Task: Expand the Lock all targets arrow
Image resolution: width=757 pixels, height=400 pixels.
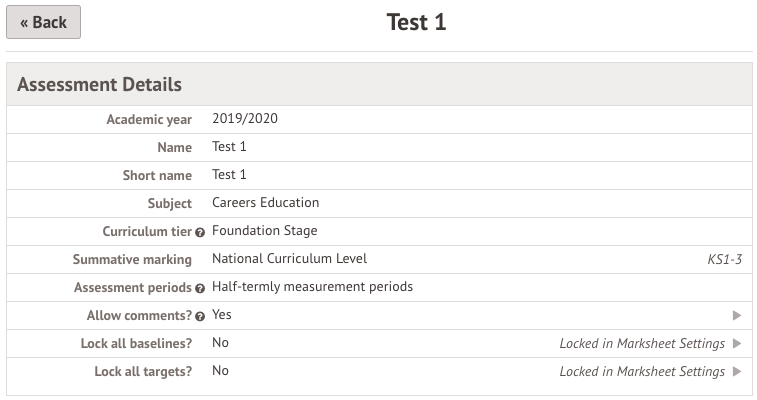Action: coord(737,371)
